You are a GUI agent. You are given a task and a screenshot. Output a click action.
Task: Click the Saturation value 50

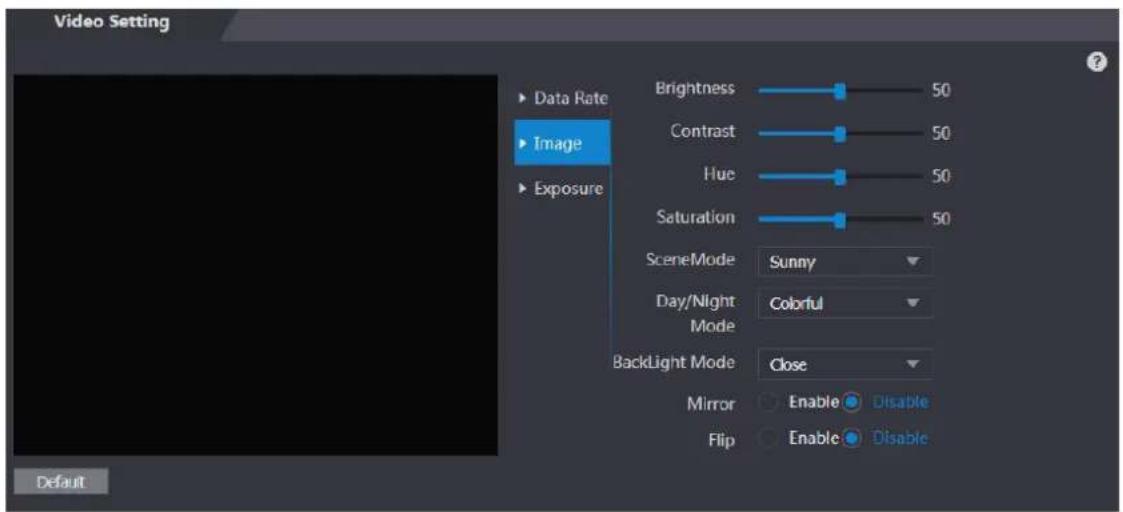pyautogui.click(x=940, y=220)
